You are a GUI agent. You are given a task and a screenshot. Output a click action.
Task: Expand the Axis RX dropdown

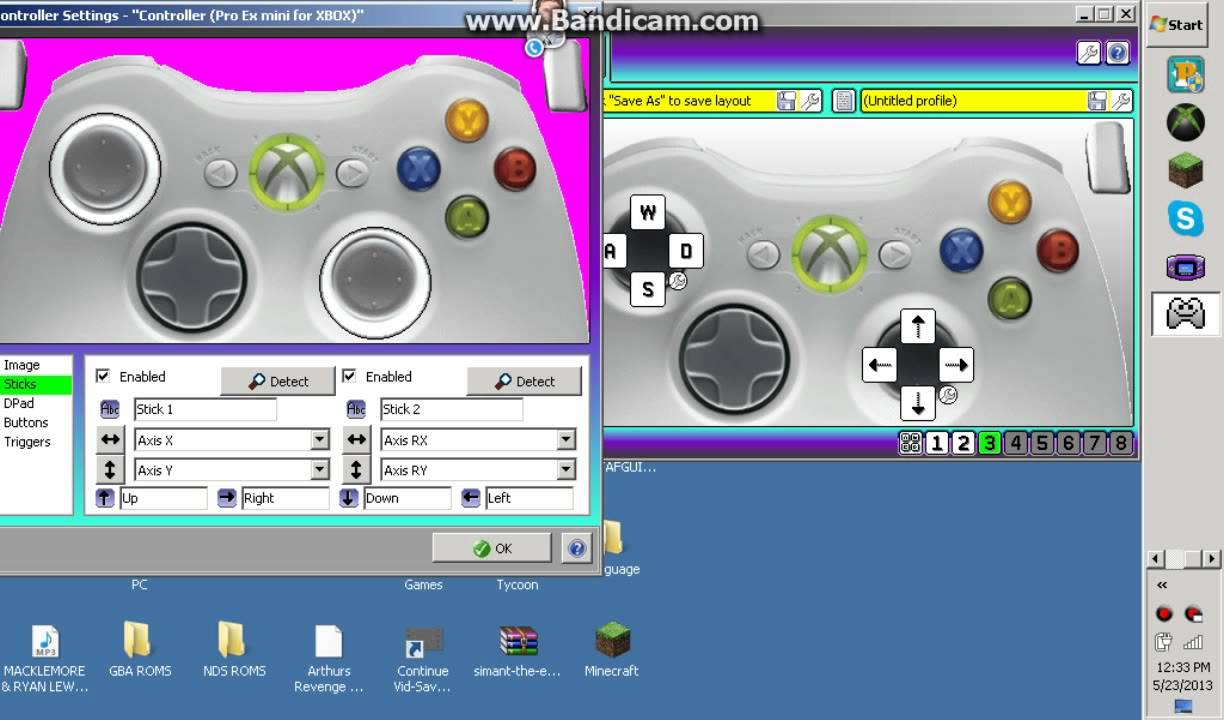(566, 440)
